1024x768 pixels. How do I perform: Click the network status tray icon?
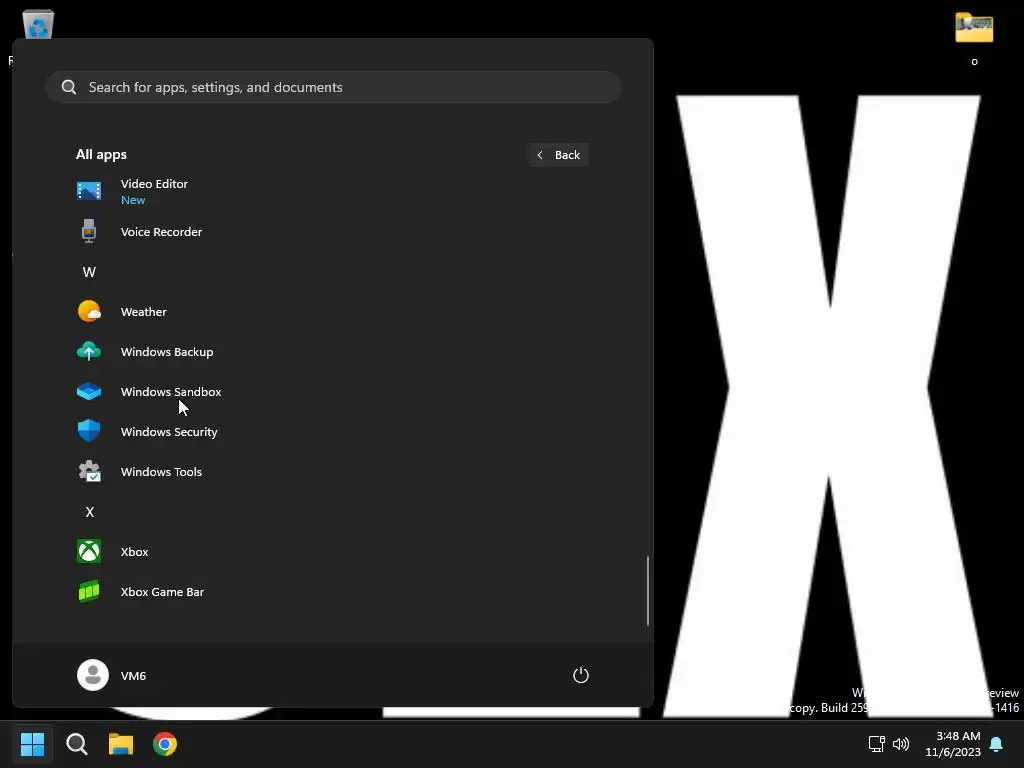coord(876,744)
